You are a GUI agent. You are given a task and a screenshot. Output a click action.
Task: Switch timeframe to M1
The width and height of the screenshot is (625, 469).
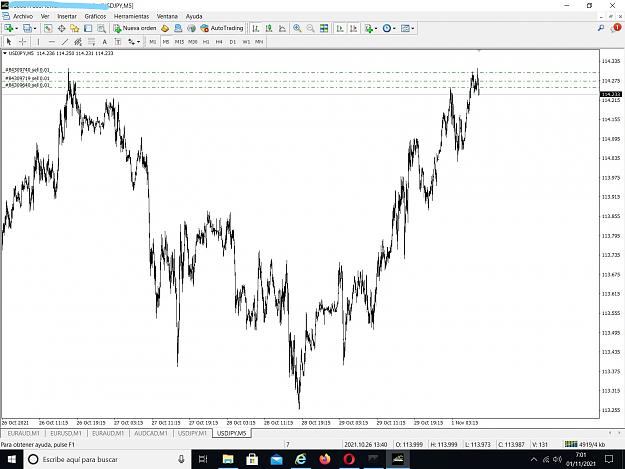pyautogui.click(x=153, y=41)
